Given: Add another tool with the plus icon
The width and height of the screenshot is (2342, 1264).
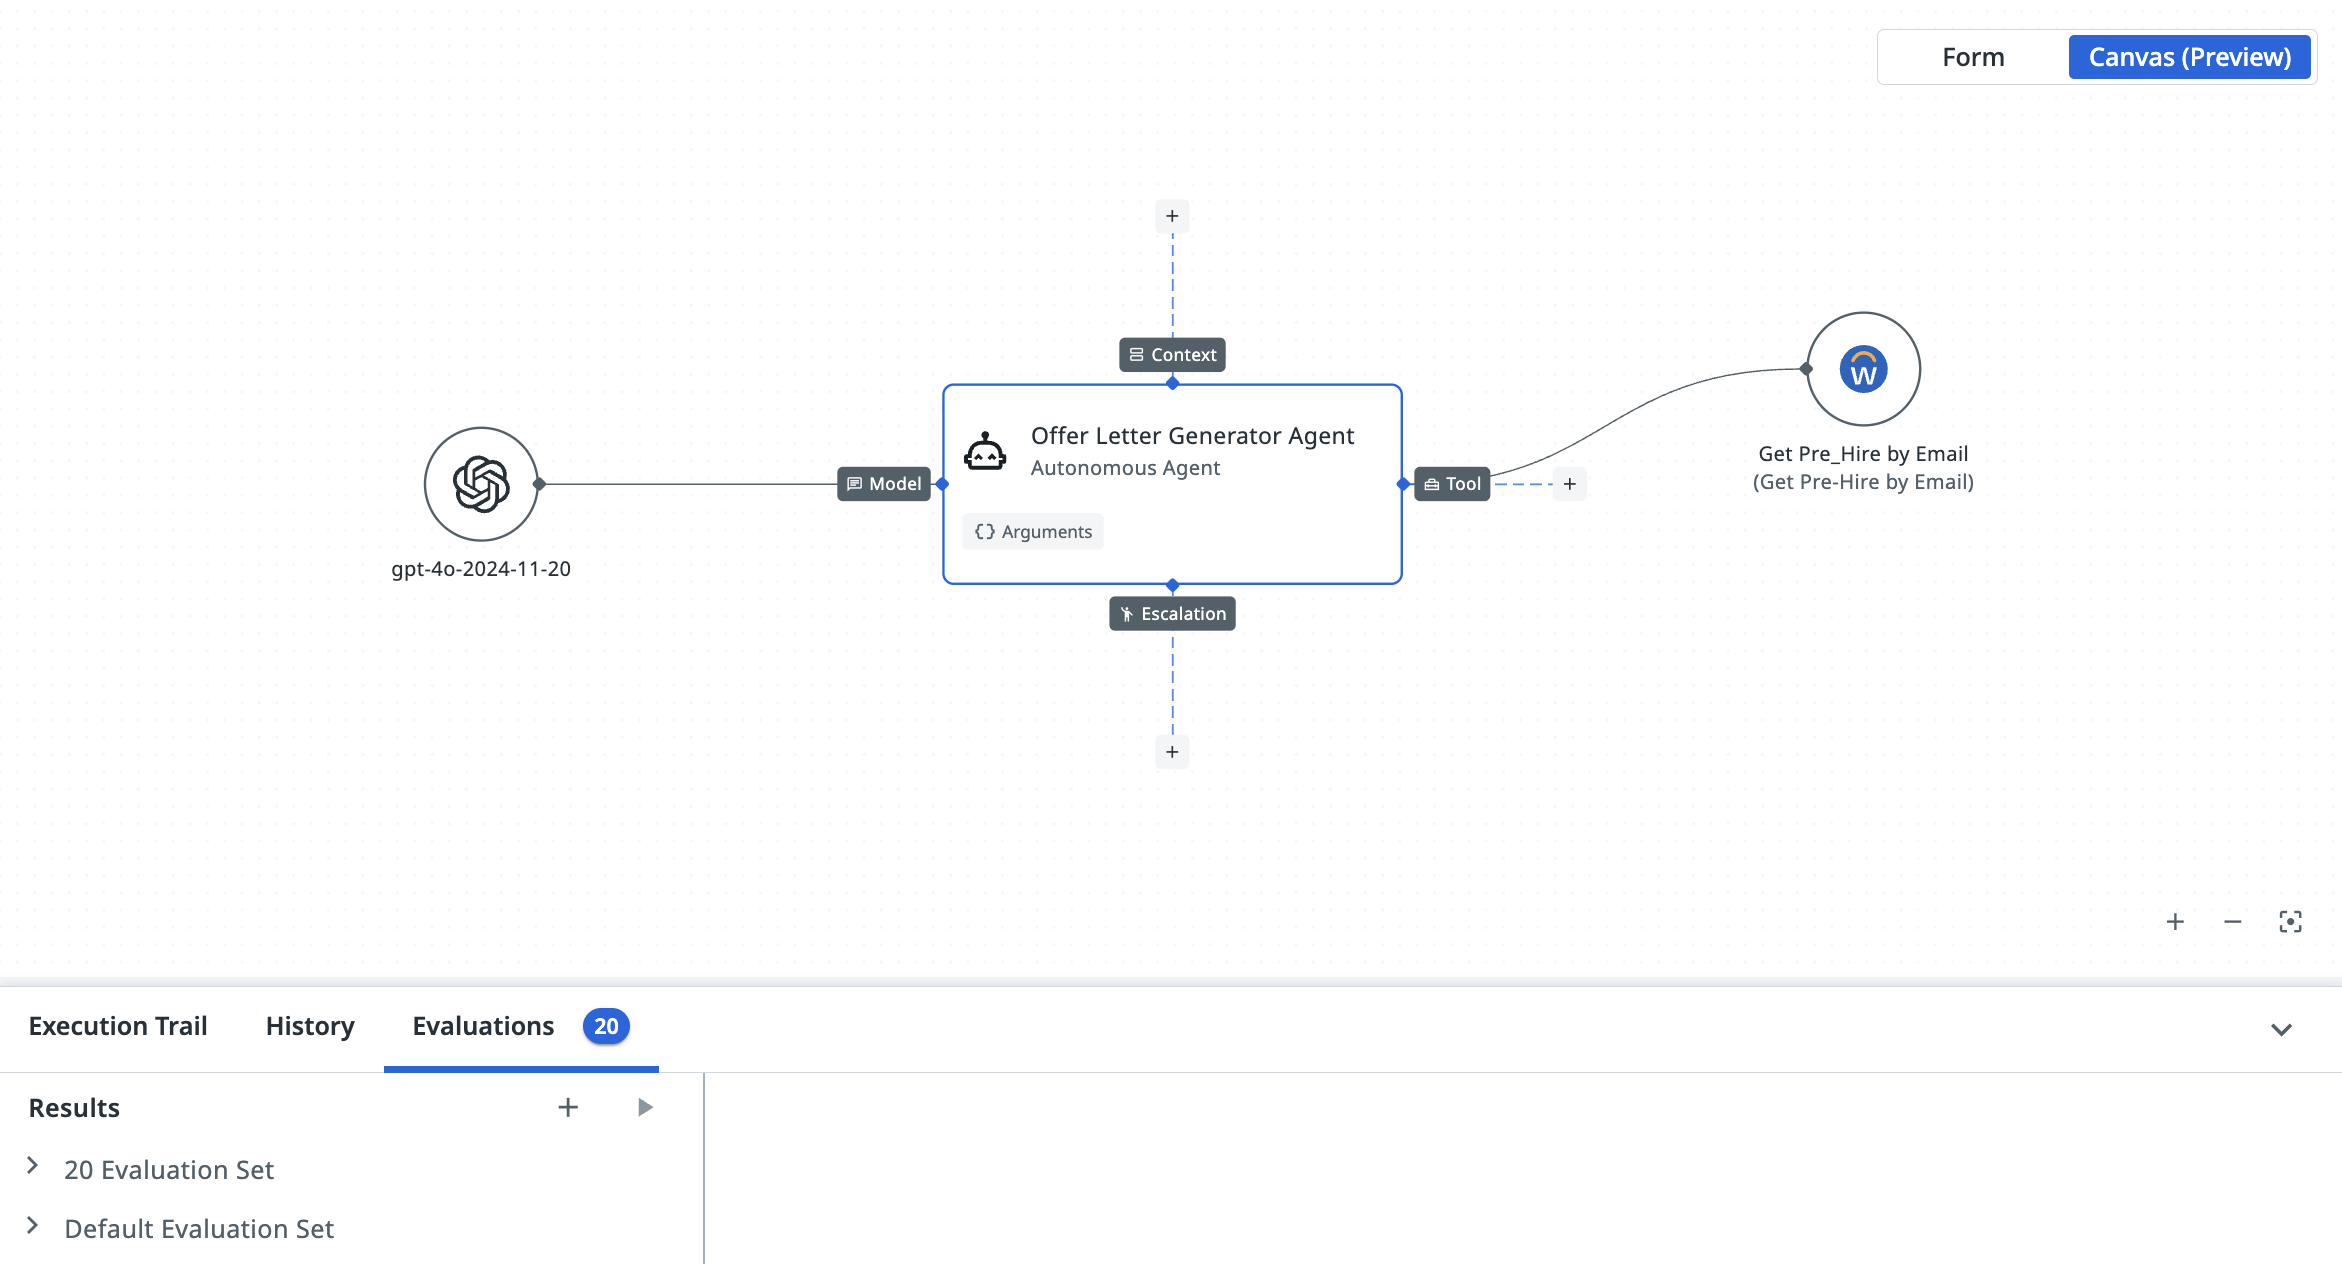Looking at the screenshot, I should pyautogui.click(x=1570, y=484).
